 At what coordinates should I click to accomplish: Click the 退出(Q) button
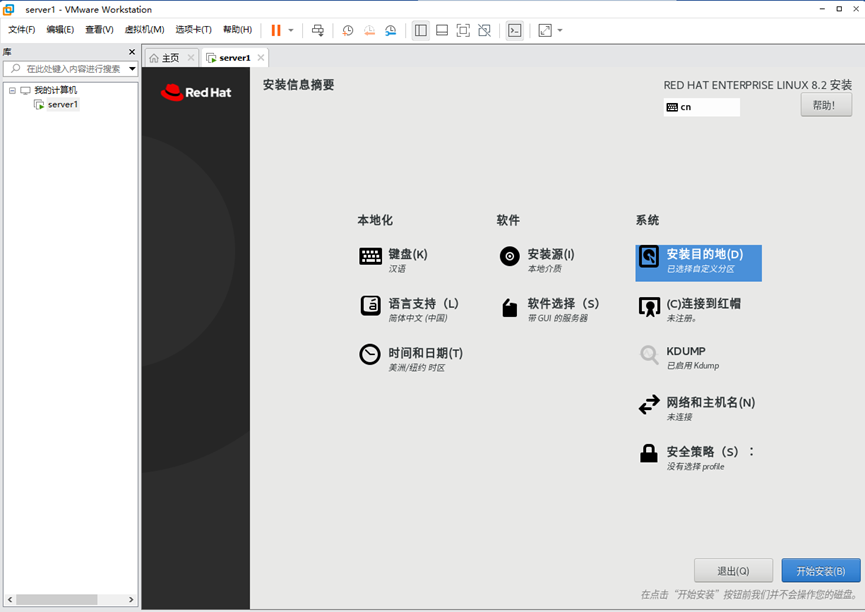pos(733,571)
